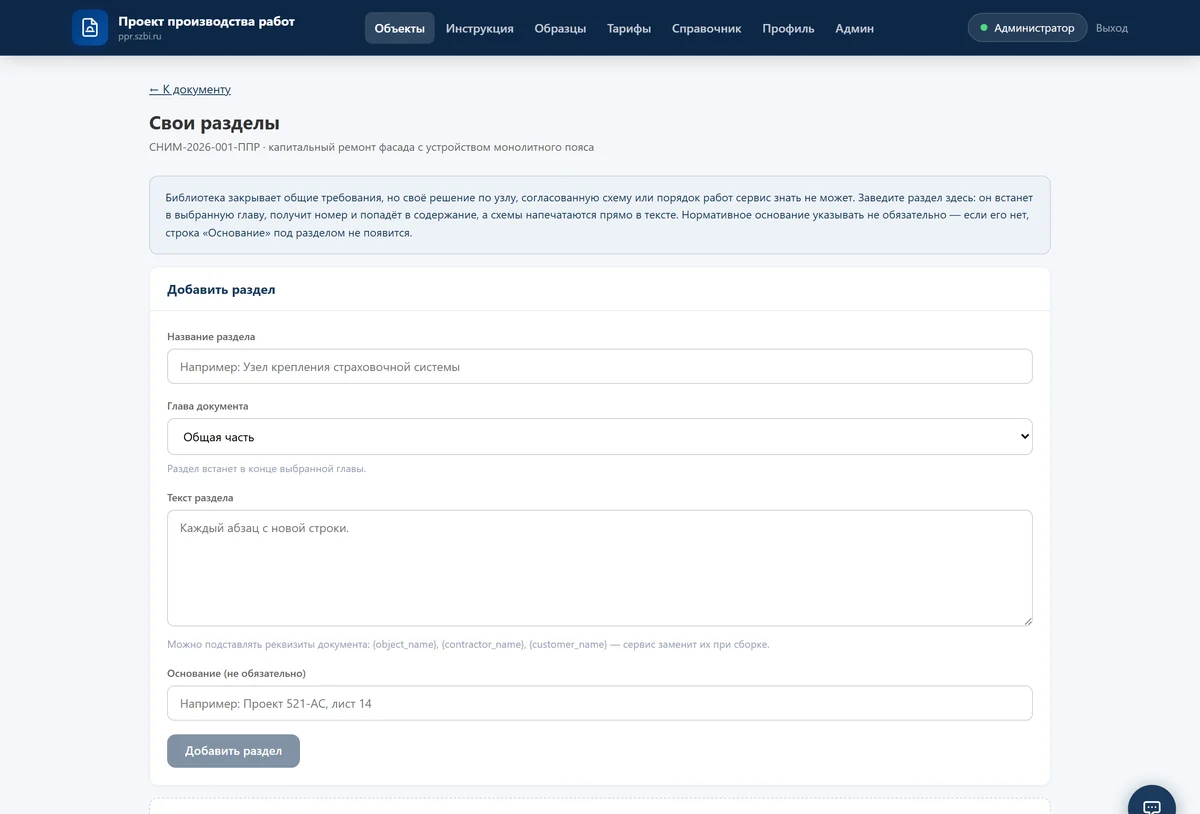Viewport: 1200px width, 814px height.
Task: Open the Образцы menu item
Action: 560,28
